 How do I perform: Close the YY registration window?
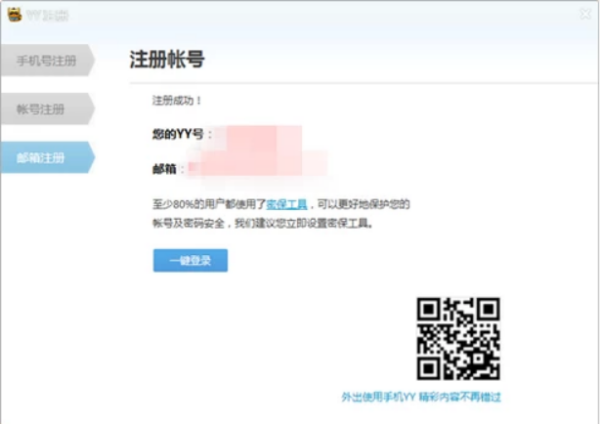pyautogui.click(x=585, y=15)
